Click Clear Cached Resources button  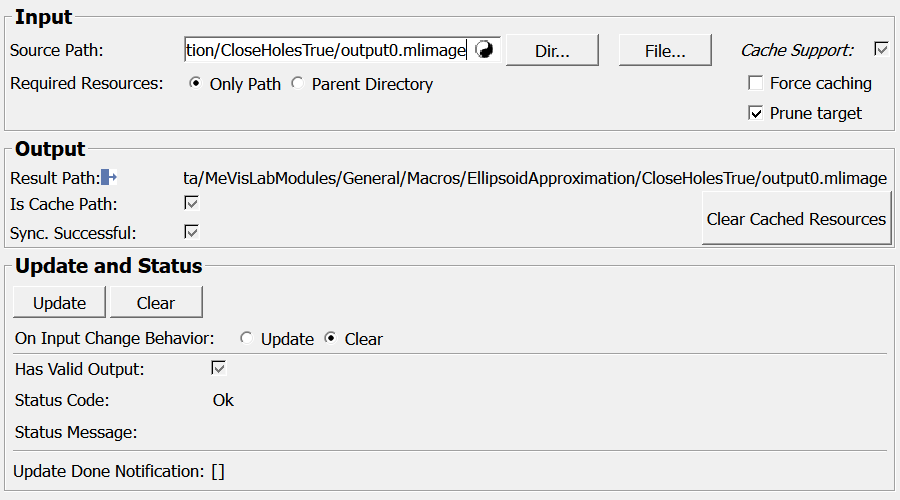tap(796, 219)
